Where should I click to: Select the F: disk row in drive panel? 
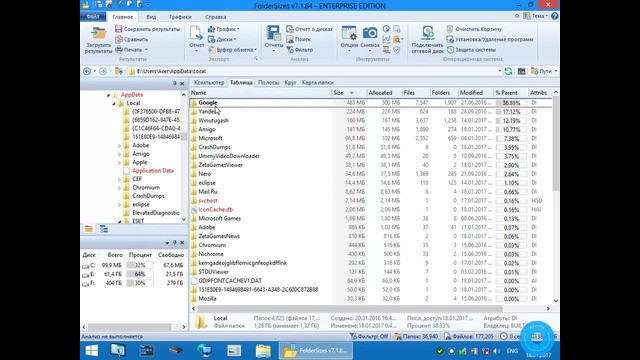click(x=133, y=283)
